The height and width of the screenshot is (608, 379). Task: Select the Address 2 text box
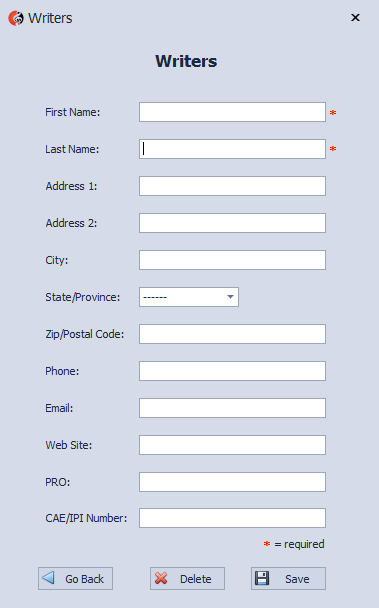pyautogui.click(x=232, y=223)
